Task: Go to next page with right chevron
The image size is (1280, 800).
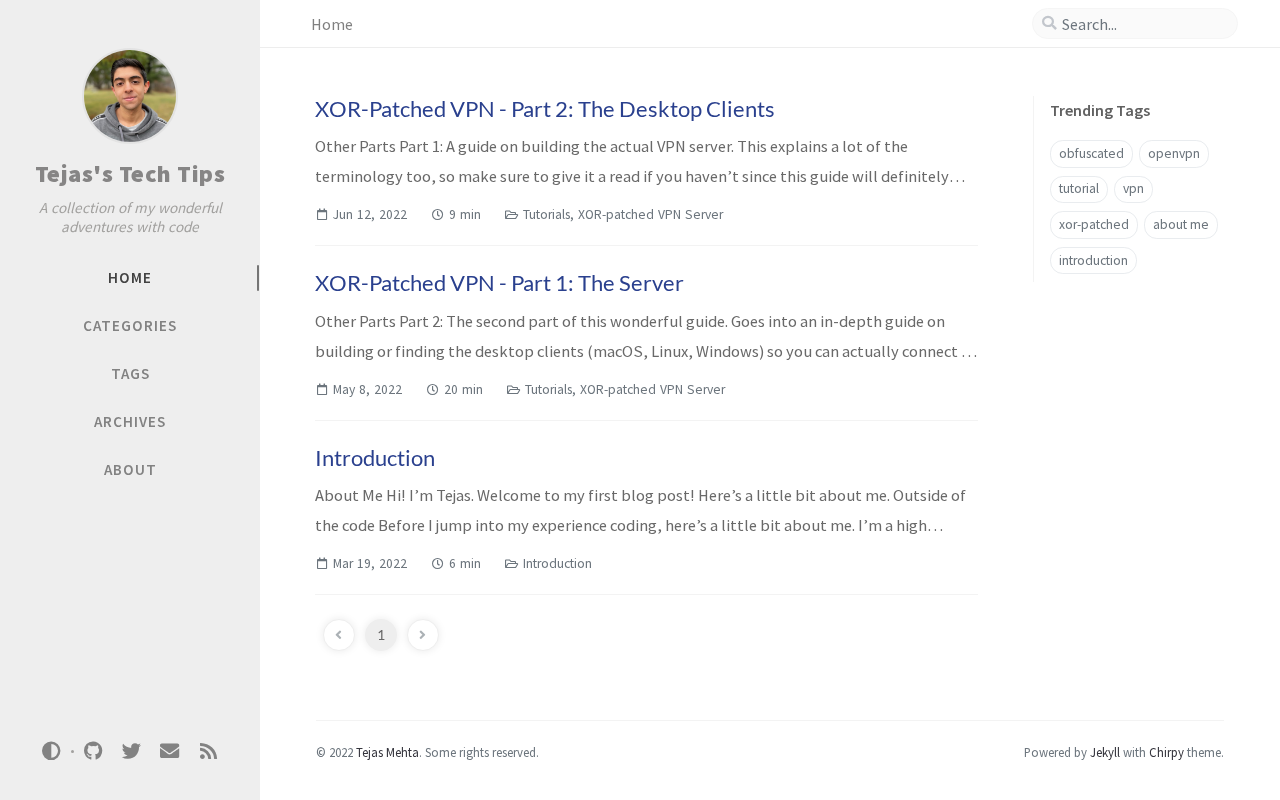Action: tap(423, 635)
